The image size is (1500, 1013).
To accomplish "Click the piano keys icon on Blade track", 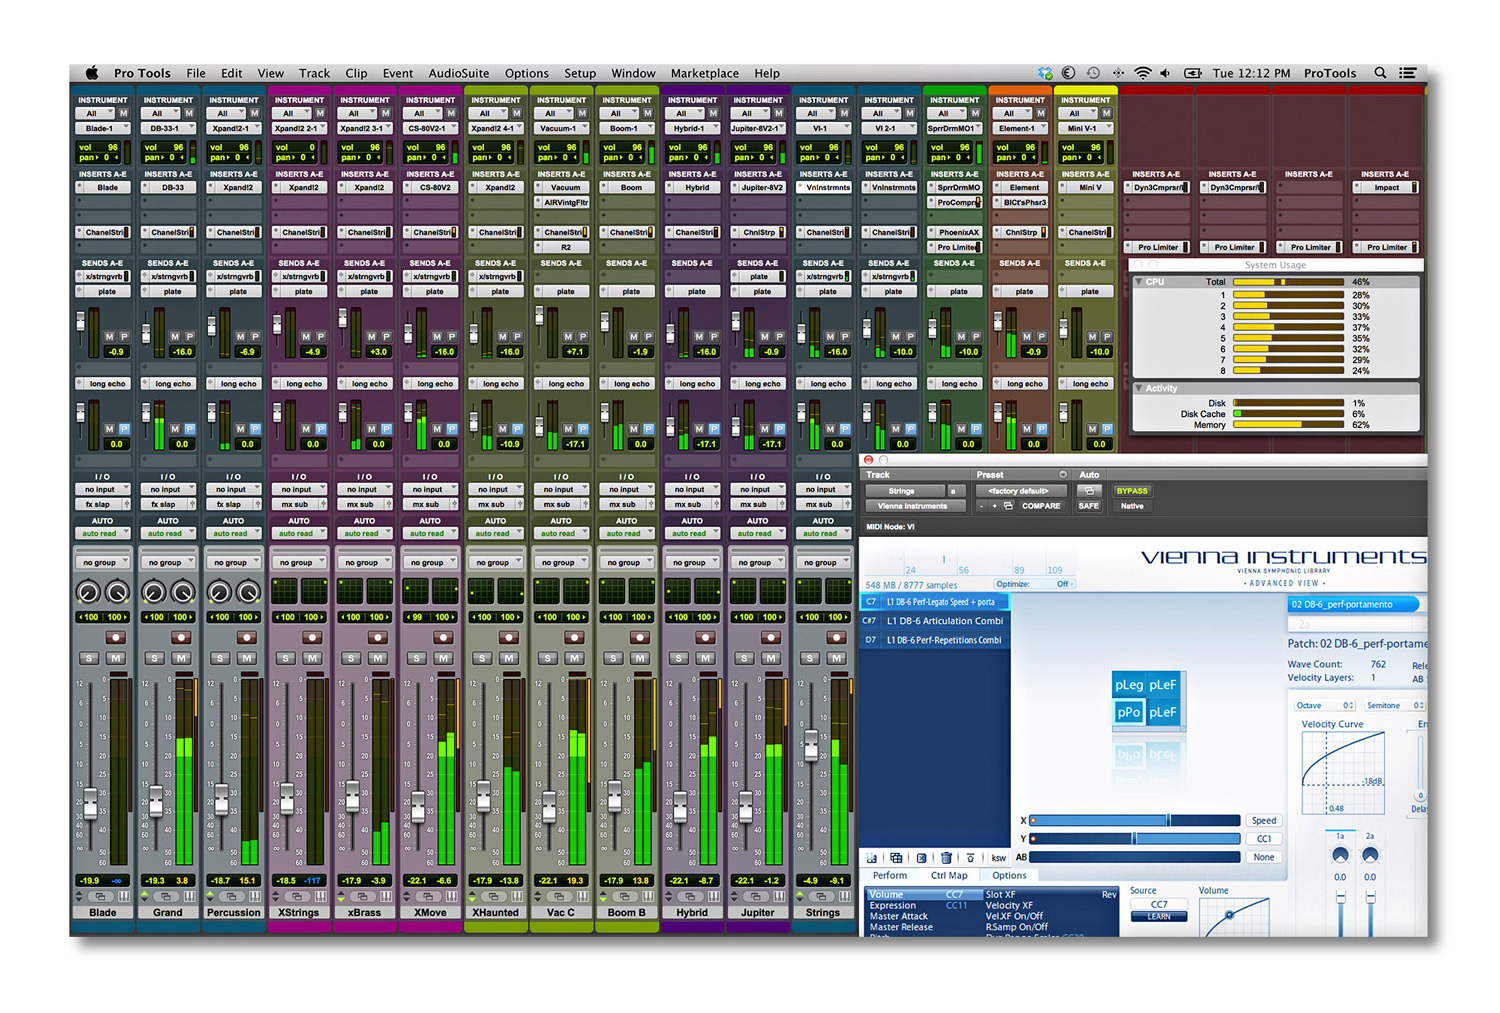I will click(x=123, y=897).
